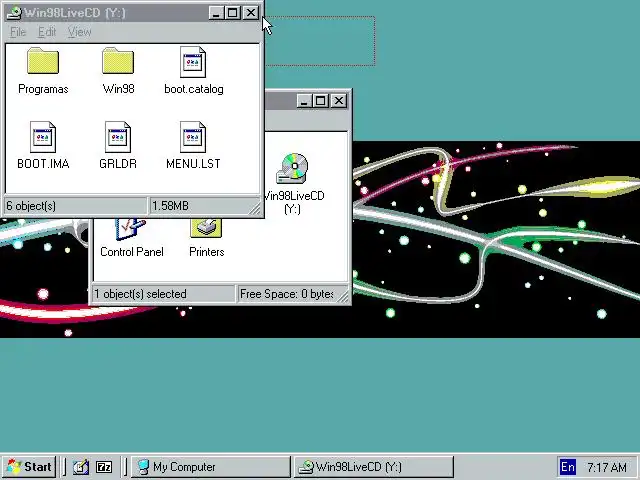
Task: Maximize the Win98LiveCD (Y:) window
Action: (x=233, y=13)
